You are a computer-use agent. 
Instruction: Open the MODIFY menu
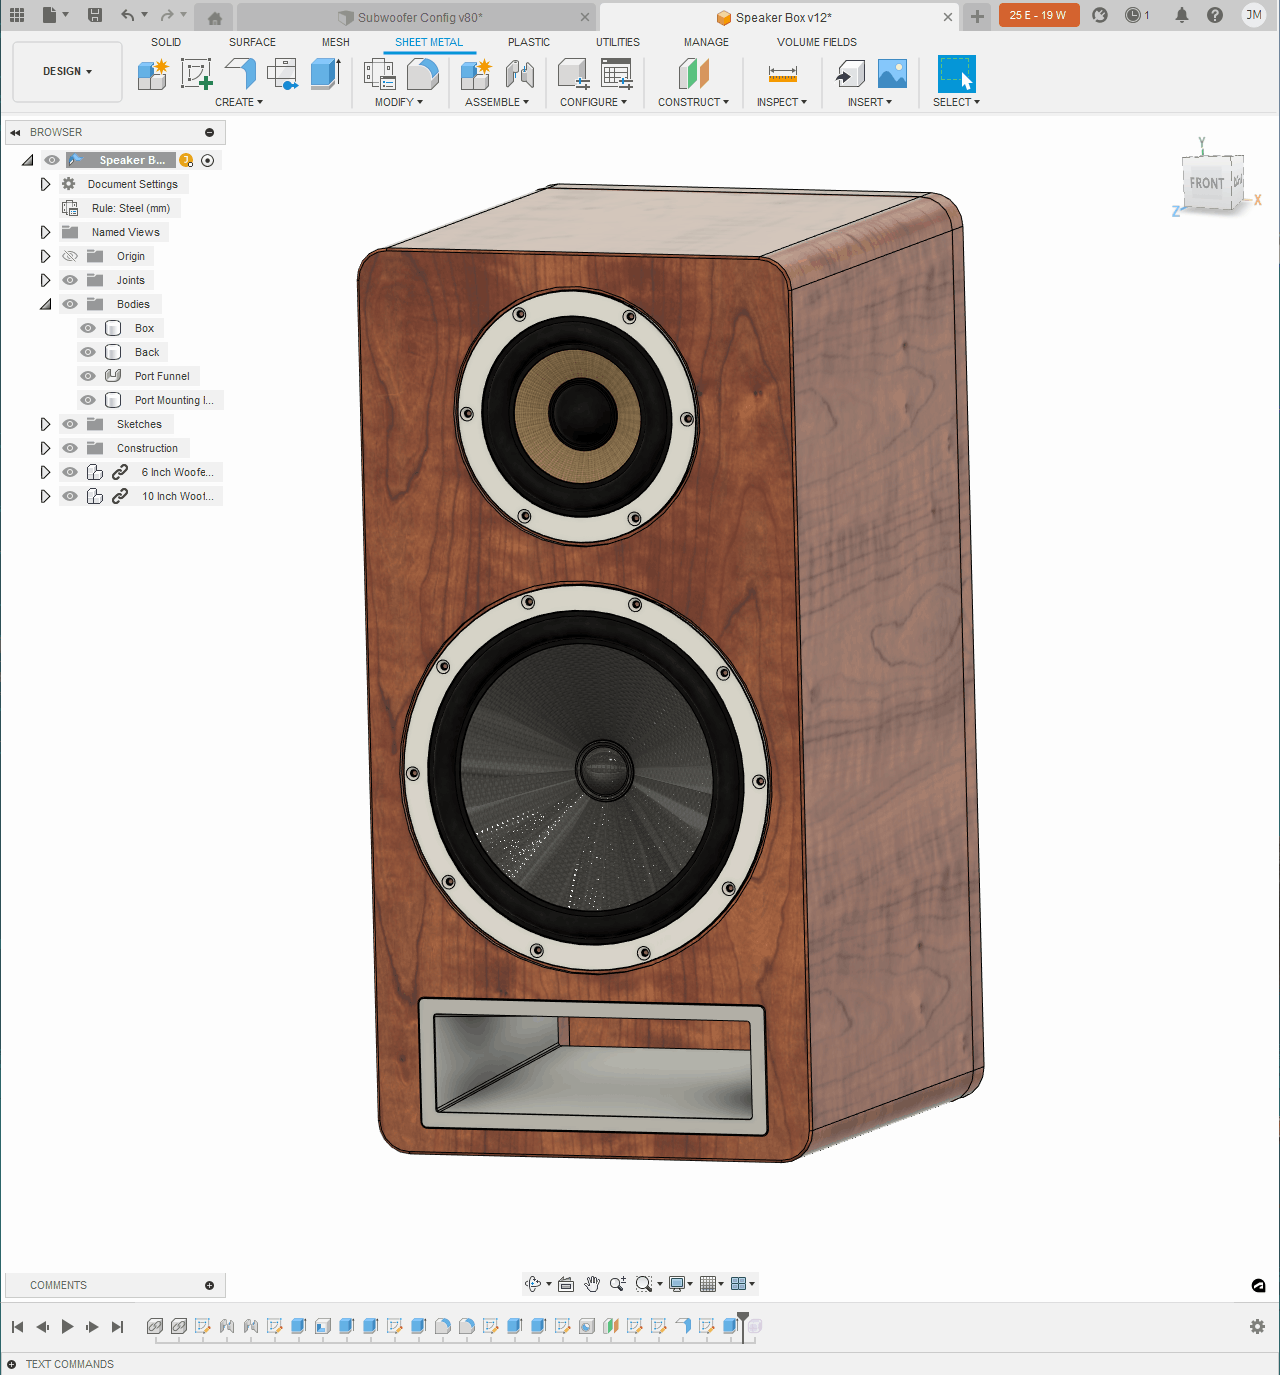pyautogui.click(x=398, y=102)
